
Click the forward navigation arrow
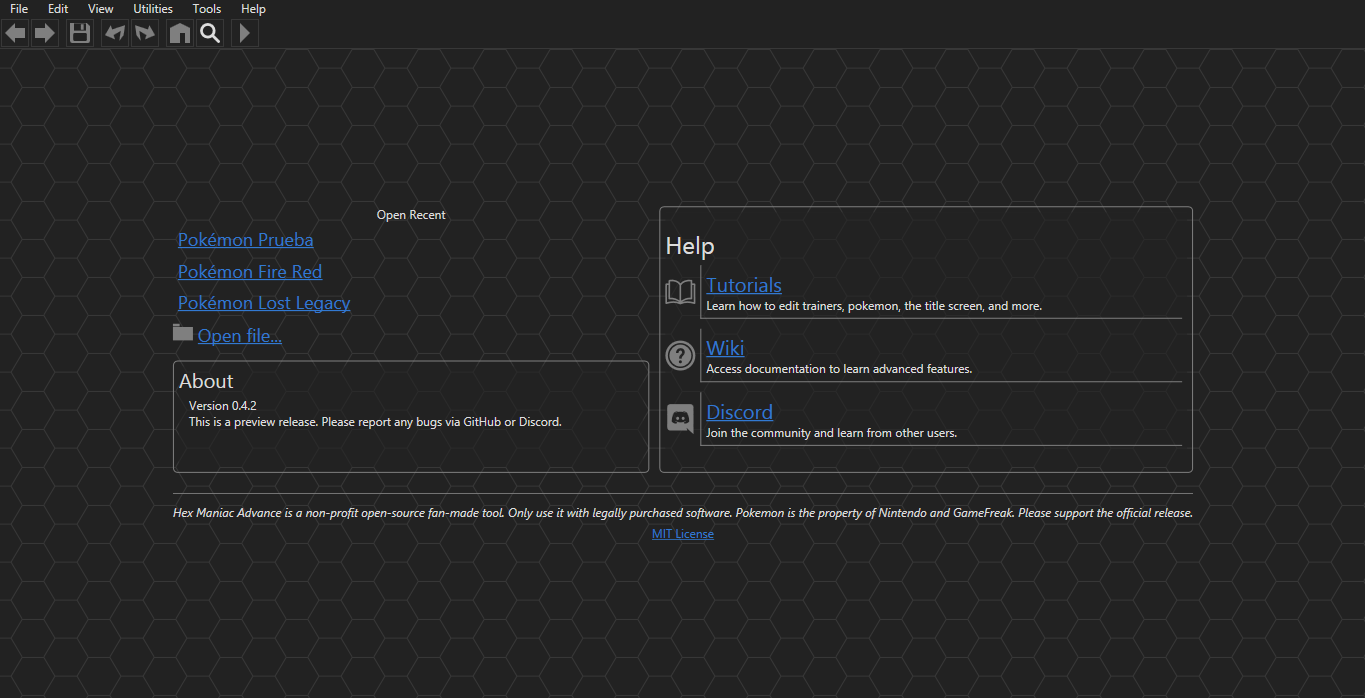click(x=45, y=32)
